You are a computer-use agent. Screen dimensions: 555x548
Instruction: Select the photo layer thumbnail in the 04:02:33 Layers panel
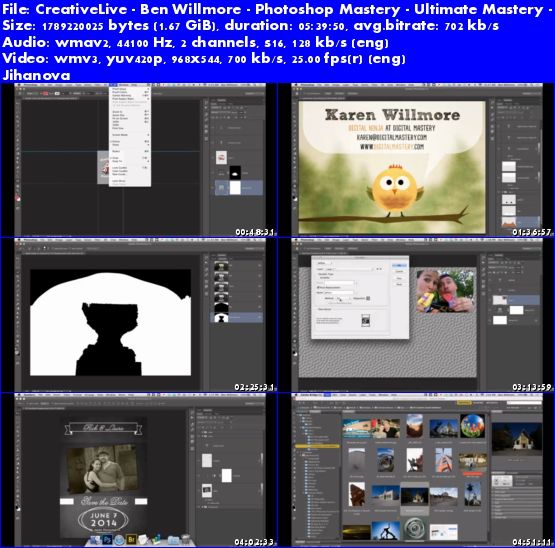207,491
